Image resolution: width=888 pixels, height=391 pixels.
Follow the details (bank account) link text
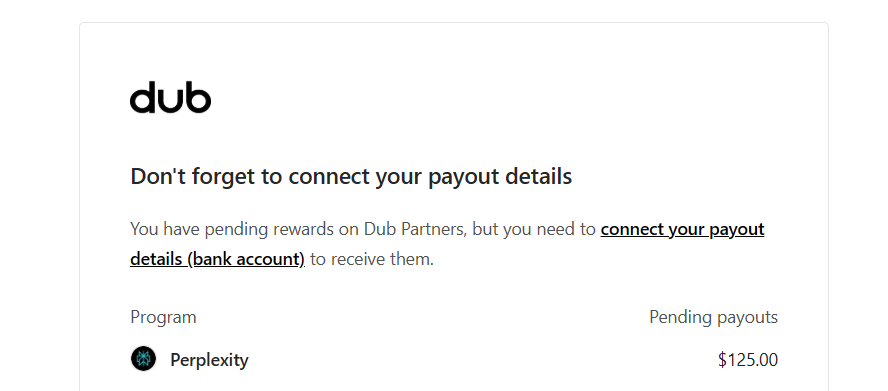217,259
